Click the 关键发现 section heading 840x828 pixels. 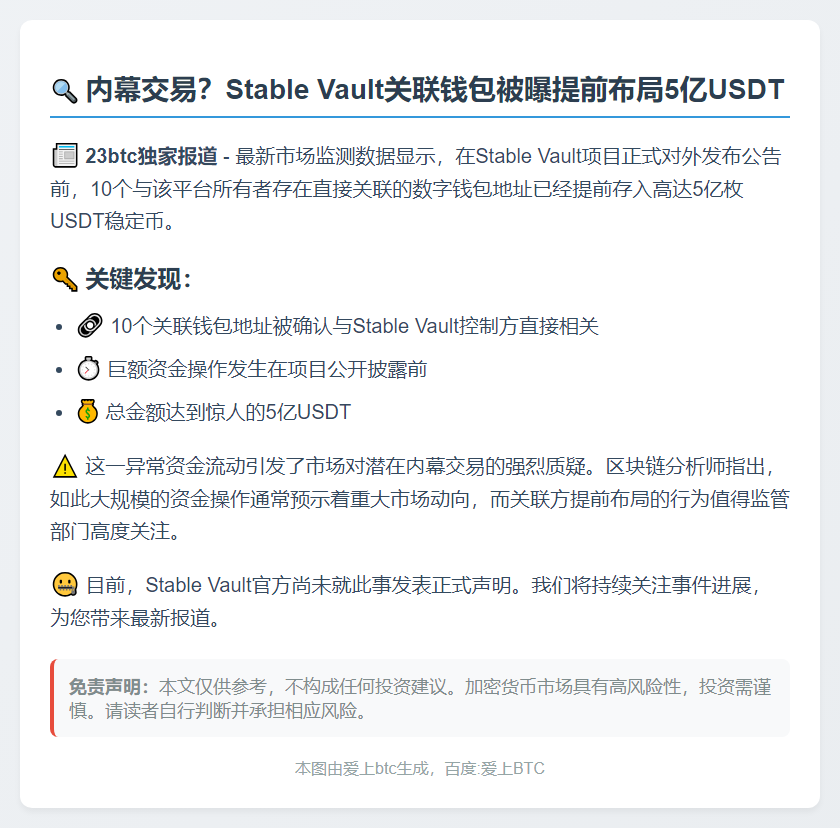click(x=138, y=279)
